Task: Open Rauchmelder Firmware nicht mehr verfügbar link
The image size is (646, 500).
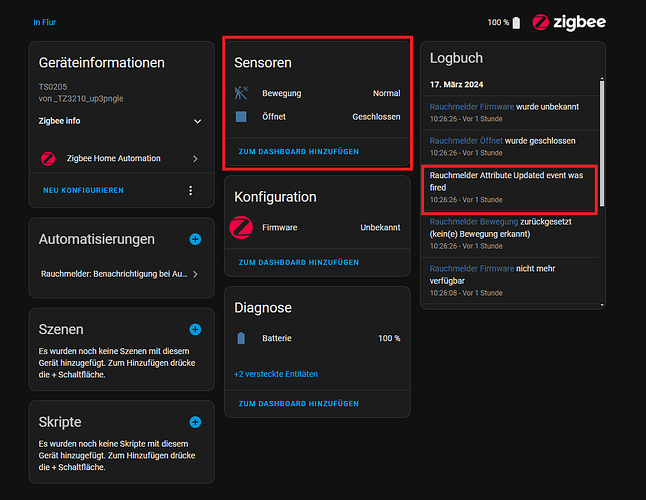Action: click(472, 269)
